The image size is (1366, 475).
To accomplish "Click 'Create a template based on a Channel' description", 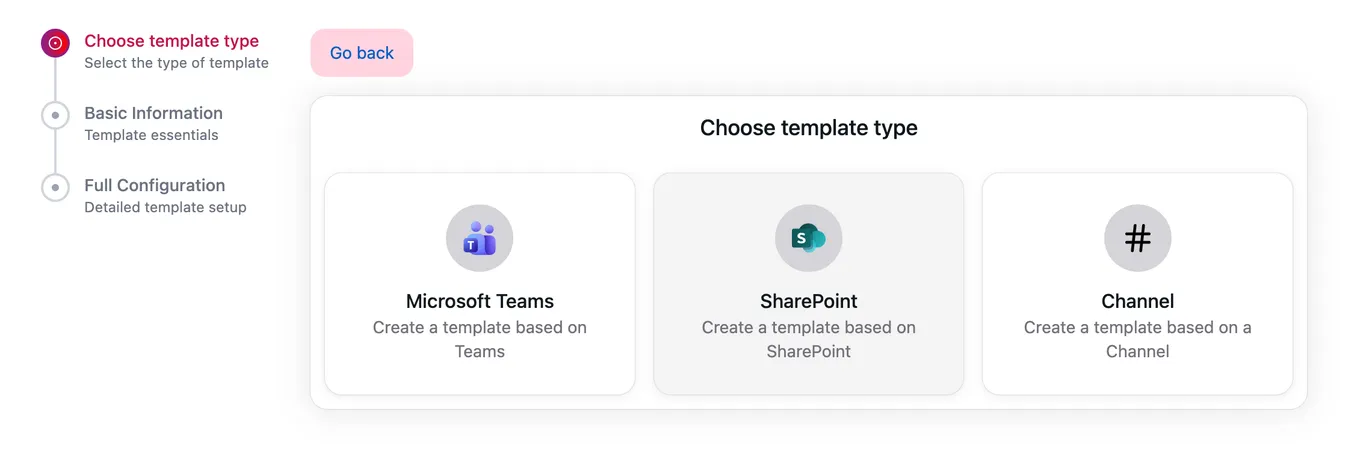I will click(1138, 339).
